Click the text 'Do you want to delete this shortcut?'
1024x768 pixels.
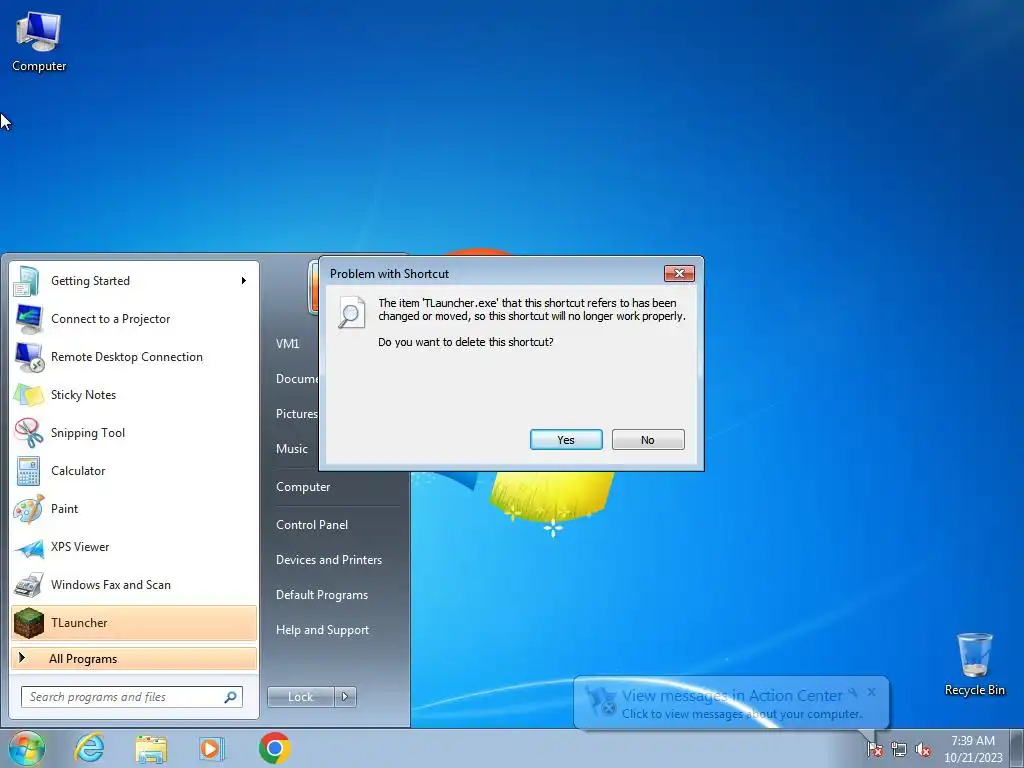pyautogui.click(x=466, y=342)
